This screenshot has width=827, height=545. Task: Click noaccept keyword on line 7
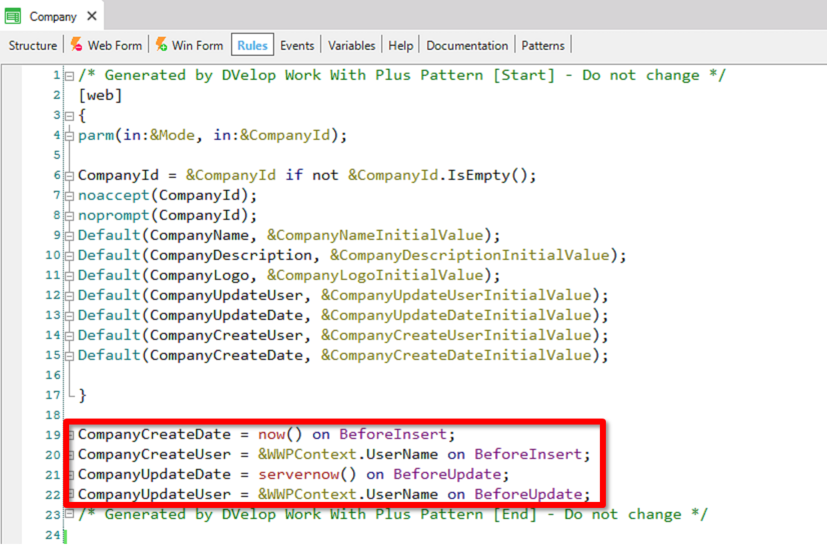point(114,195)
